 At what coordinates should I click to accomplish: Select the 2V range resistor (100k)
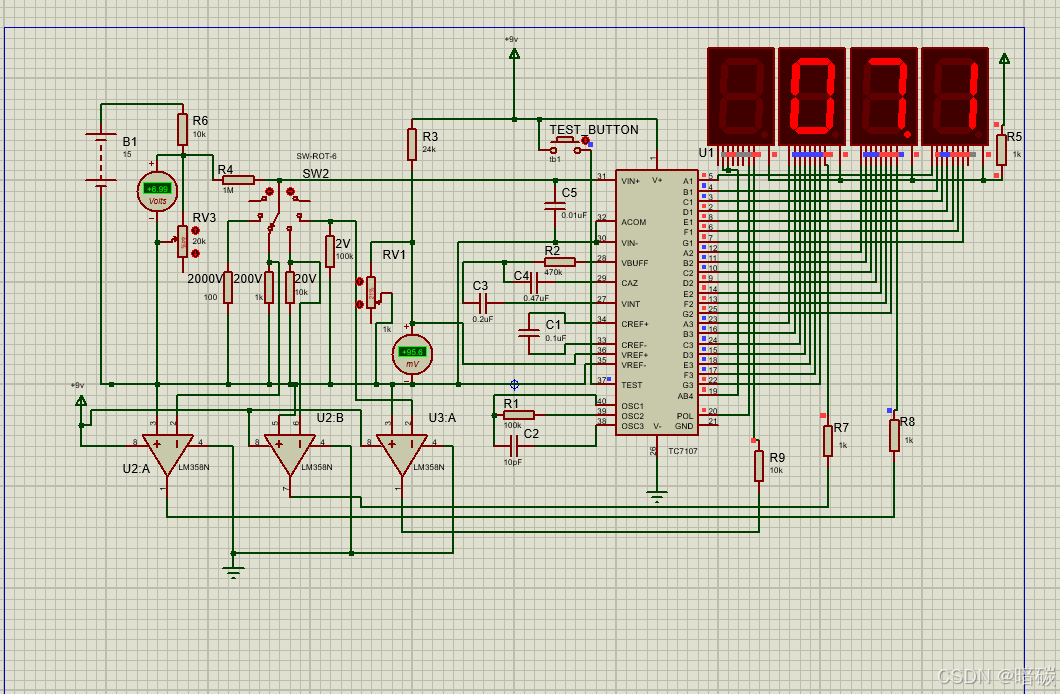pos(330,251)
